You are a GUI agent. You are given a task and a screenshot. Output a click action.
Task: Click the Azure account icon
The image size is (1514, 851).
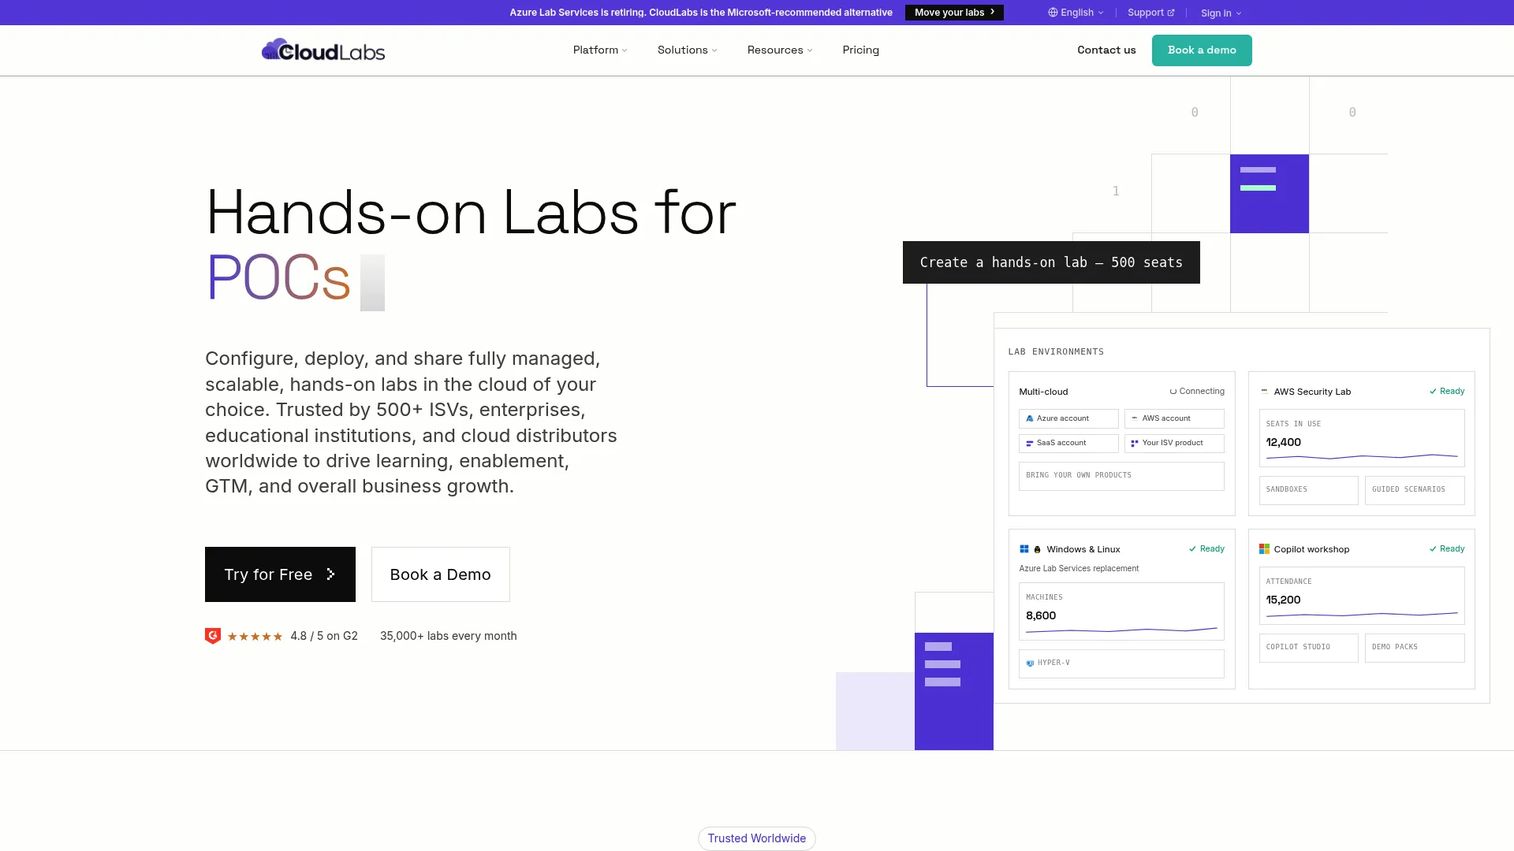1030,419
